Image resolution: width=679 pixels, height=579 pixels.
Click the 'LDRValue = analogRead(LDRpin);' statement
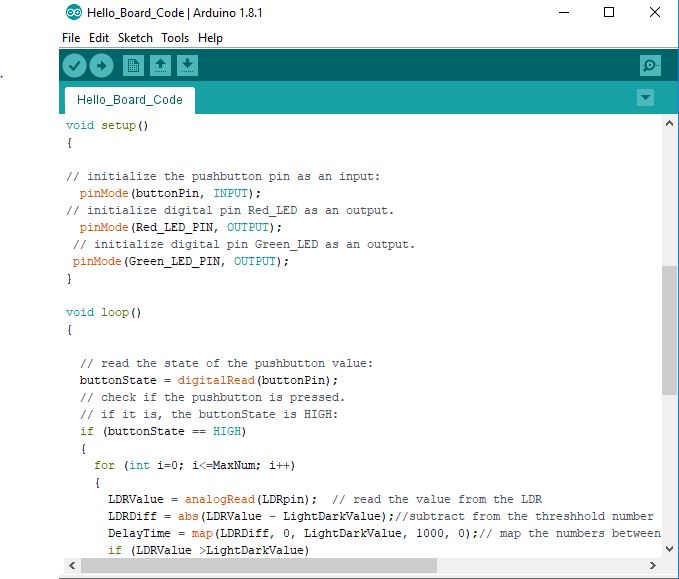pyautogui.click(x=213, y=499)
